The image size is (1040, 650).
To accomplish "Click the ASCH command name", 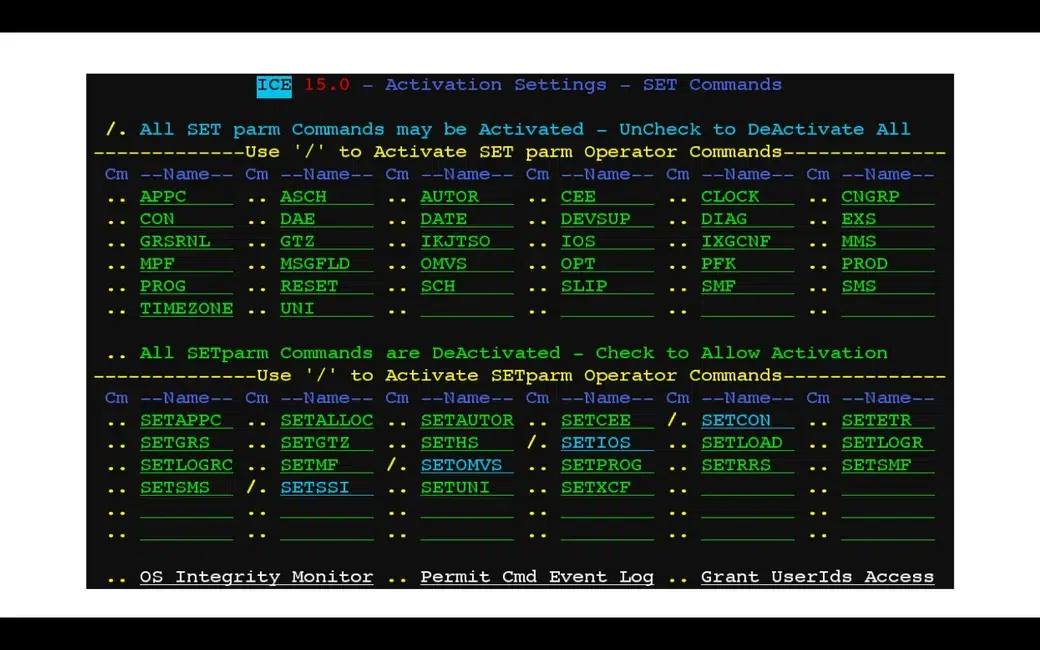I will (303, 197).
